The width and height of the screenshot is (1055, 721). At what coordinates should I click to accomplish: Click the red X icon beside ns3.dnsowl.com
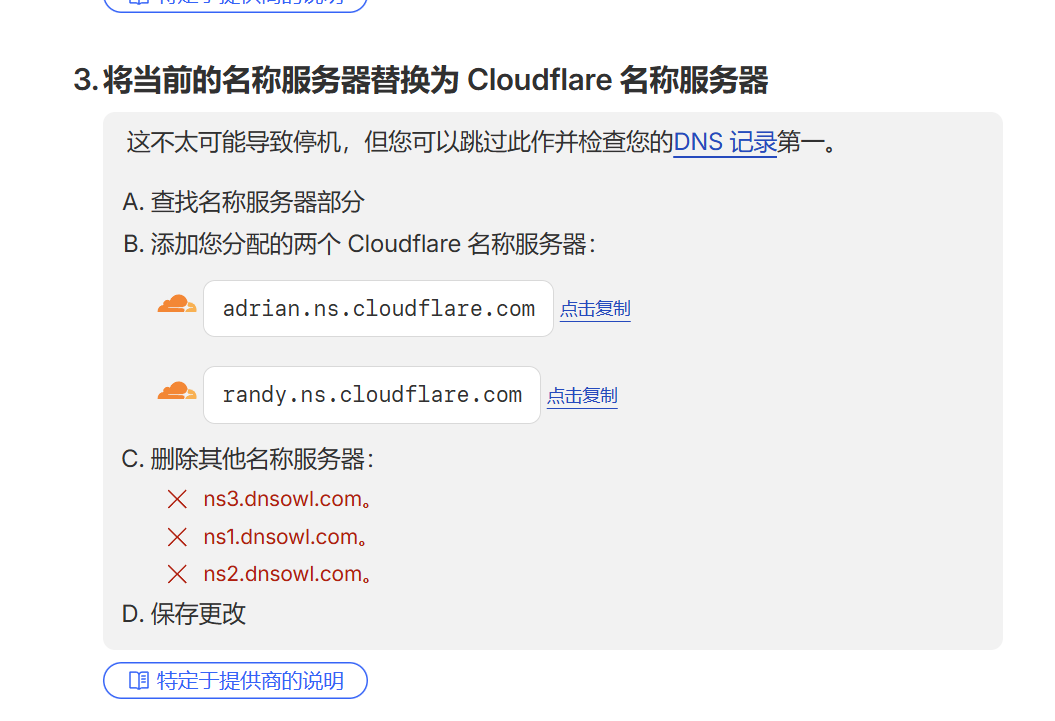(177, 498)
